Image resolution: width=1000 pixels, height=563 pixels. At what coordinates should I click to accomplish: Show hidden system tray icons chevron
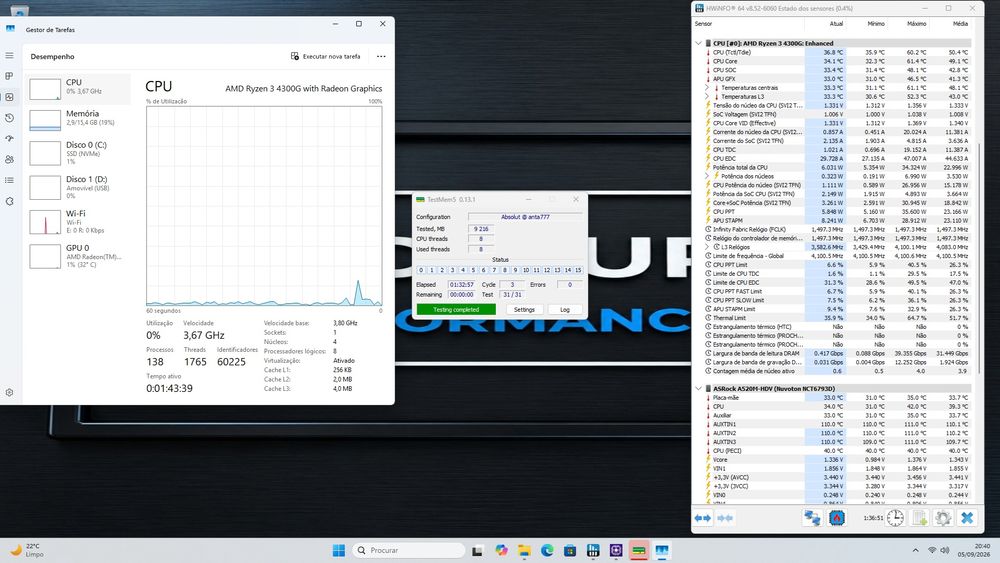click(916, 550)
